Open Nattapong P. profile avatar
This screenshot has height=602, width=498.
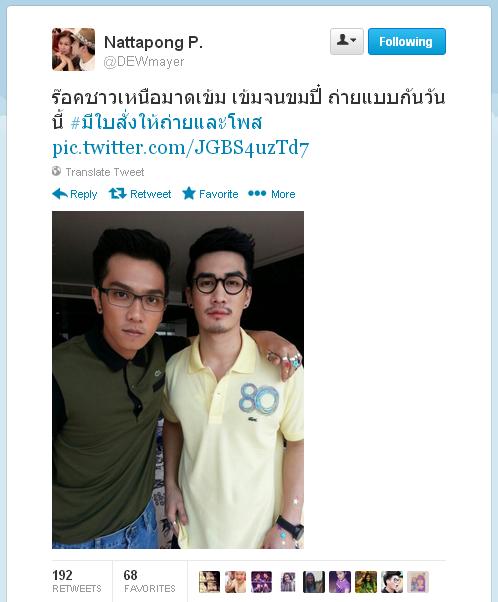pyautogui.click(x=73, y=50)
